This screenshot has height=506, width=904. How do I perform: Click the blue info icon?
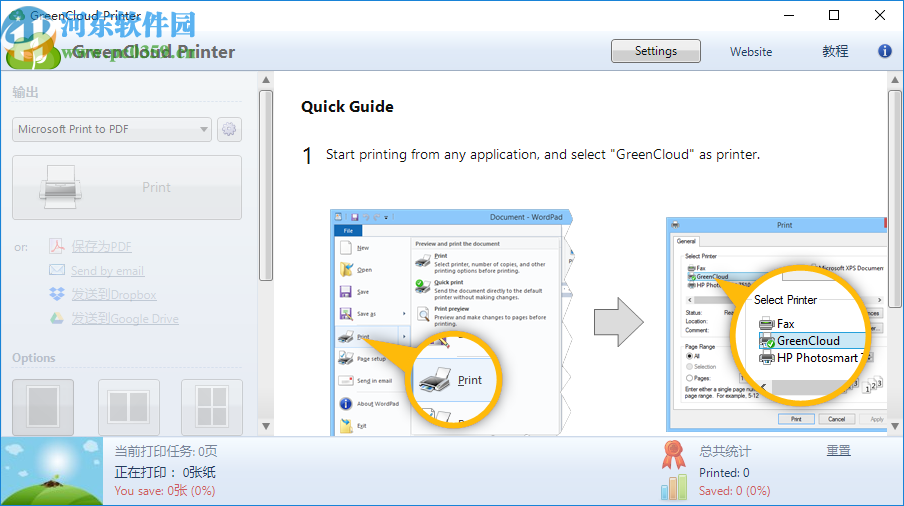point(884,51)
